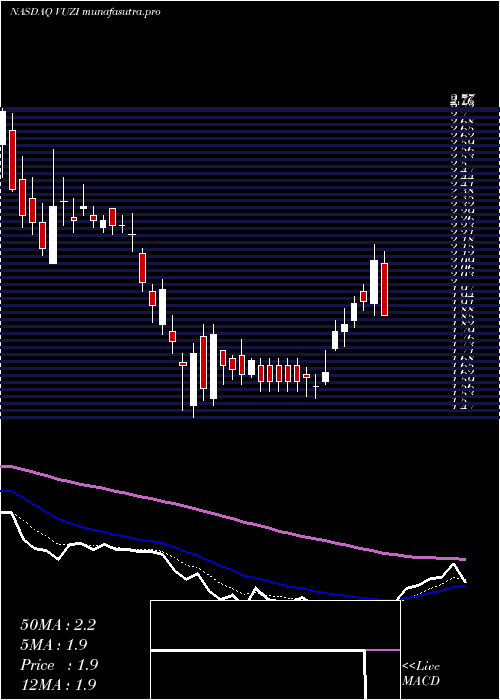Screen dimensions: 500x700
Task: Click the 50MA : 2.2 label
Action: pos(58,625)
